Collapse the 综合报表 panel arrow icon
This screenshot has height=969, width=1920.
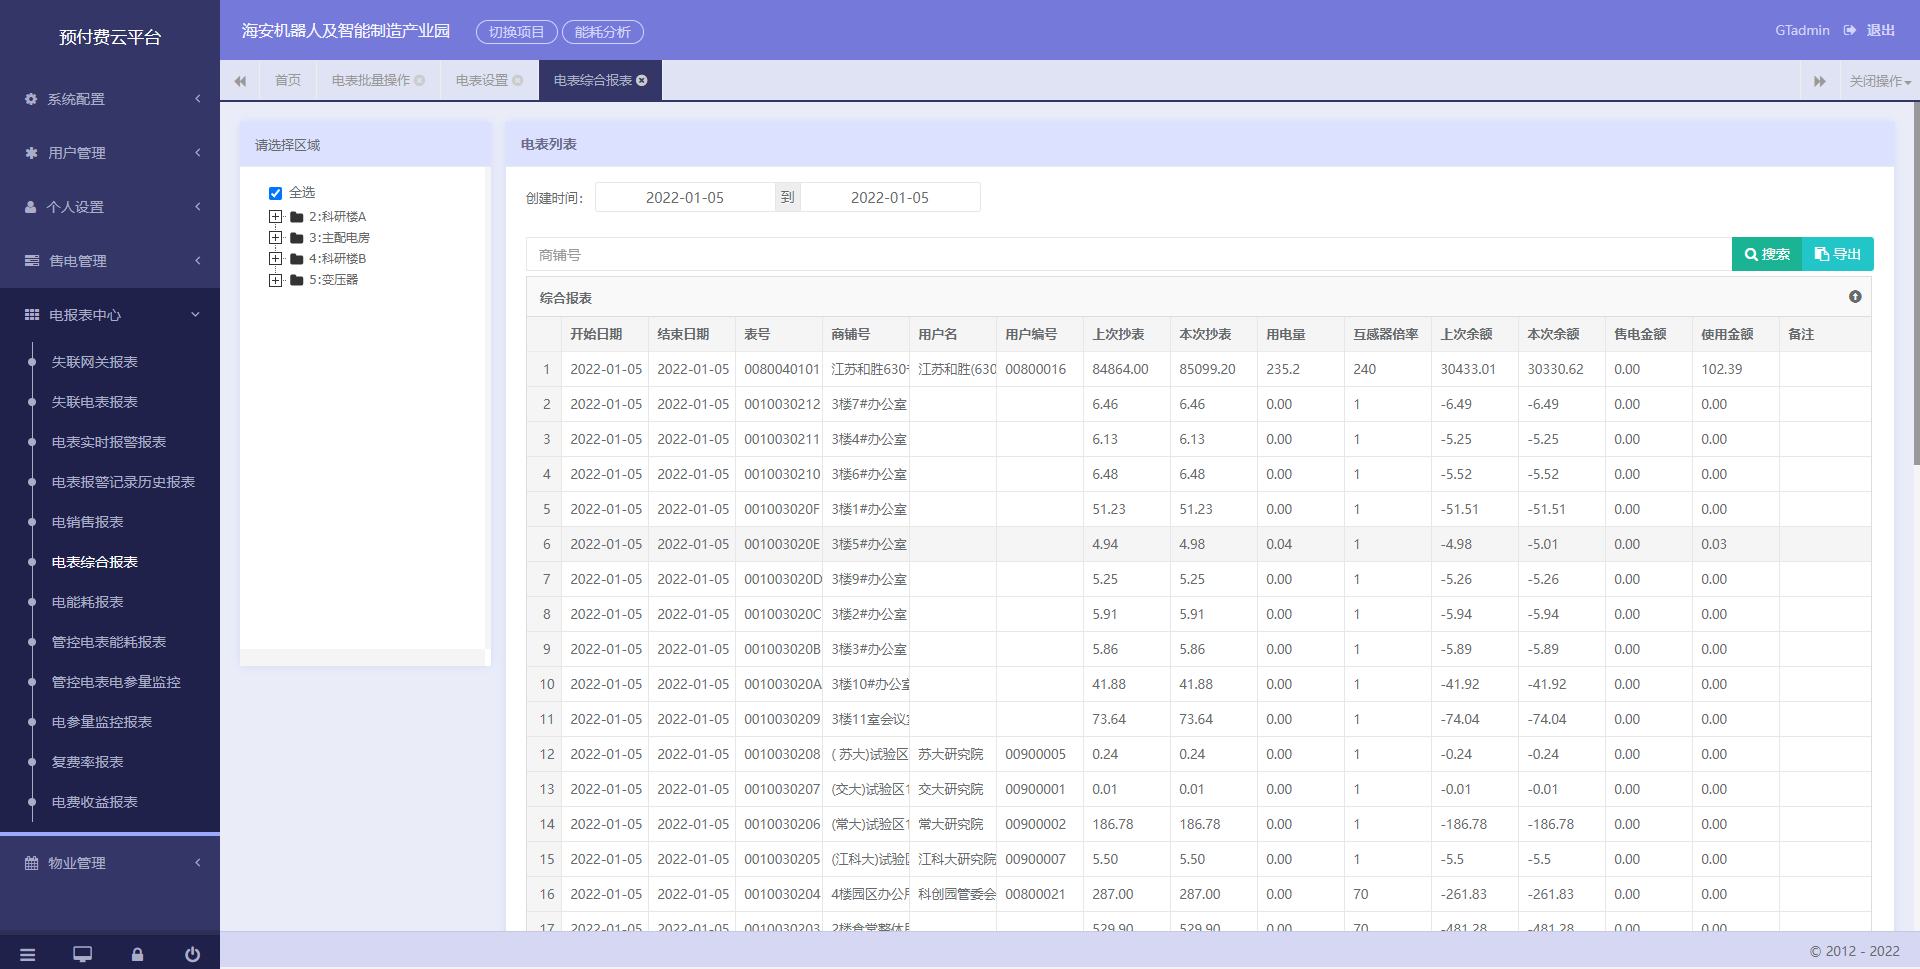[x=1855, y=297]
